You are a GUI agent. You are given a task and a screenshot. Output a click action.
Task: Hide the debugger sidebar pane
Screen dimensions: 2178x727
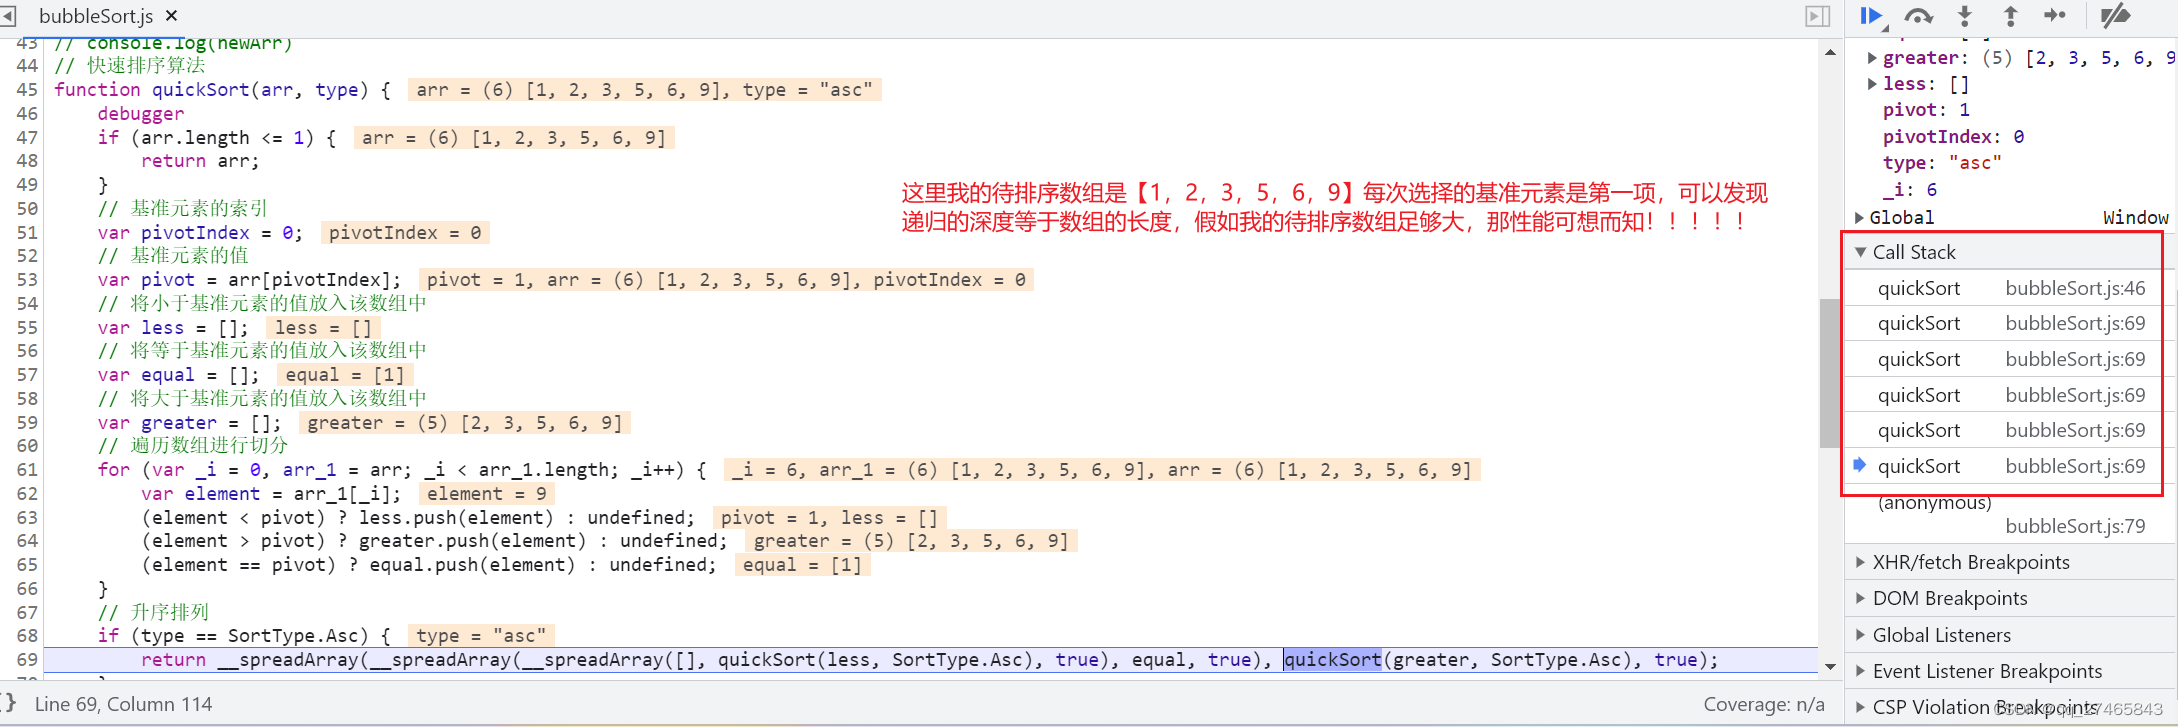1817,16
